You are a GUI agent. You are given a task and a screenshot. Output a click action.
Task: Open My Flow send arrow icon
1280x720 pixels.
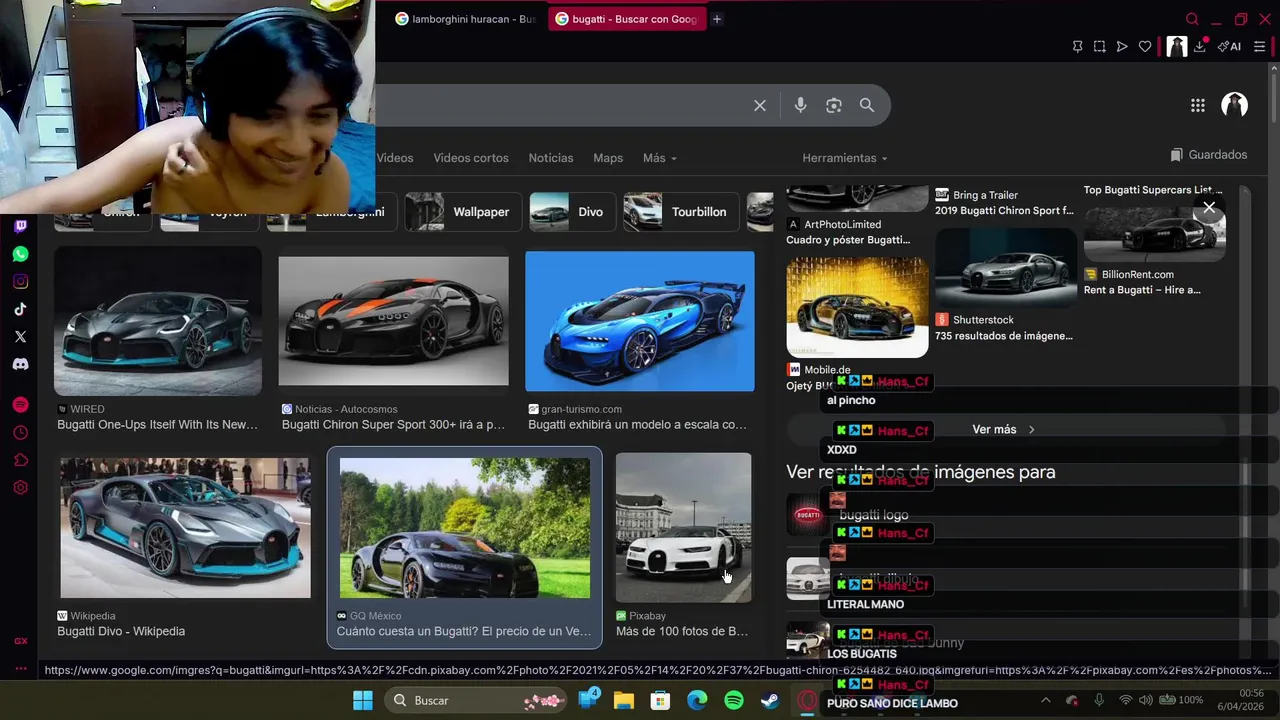pos(1122,46)
